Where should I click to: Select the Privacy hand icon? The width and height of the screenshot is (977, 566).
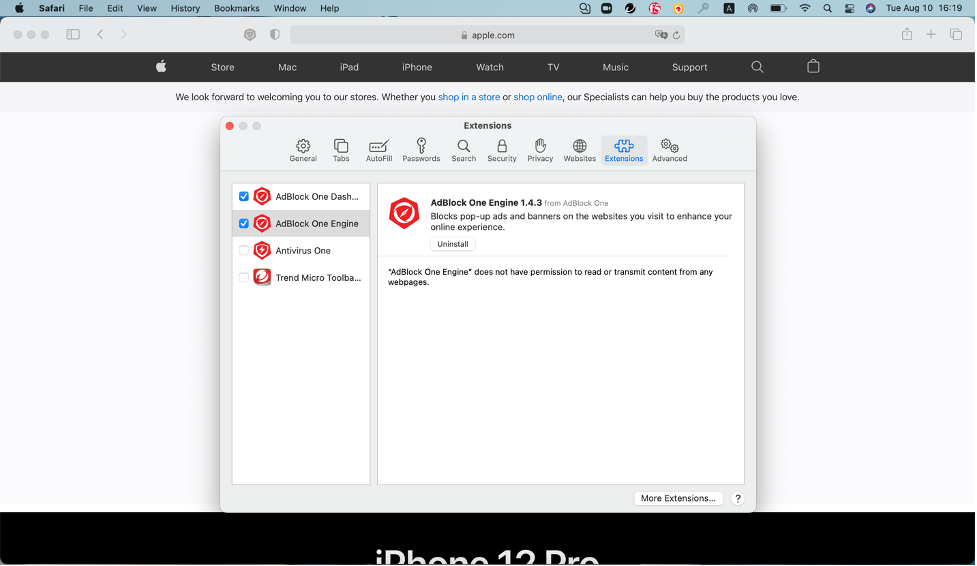540,150
